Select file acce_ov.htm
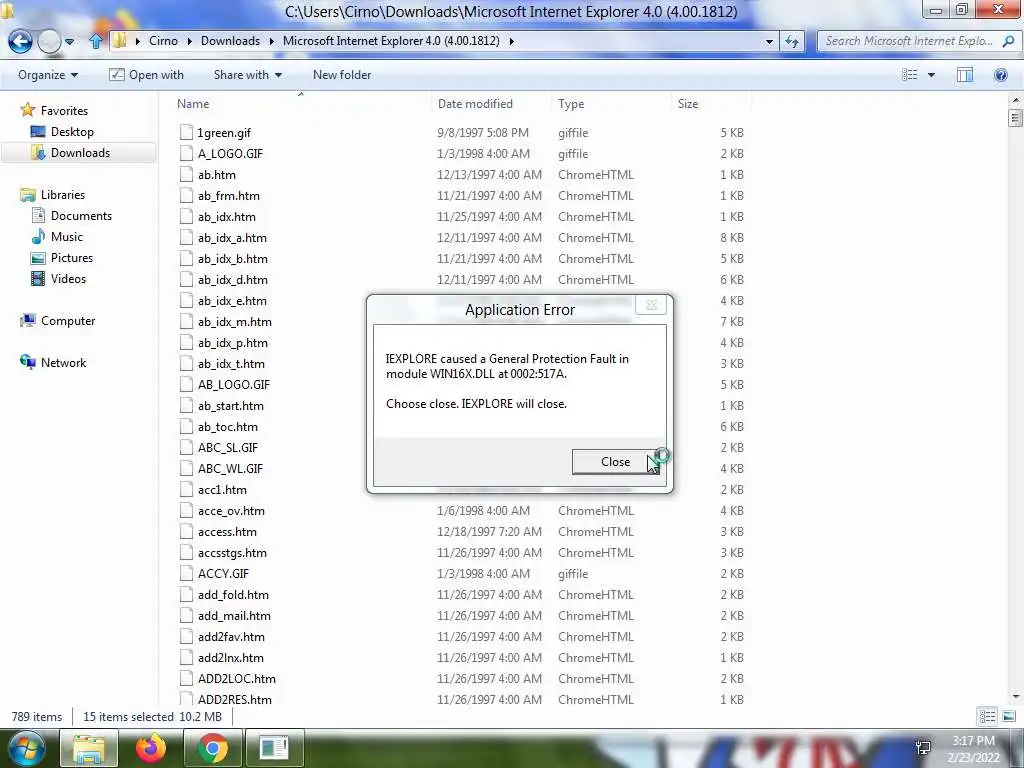This screenshot has width=1024, height=768. (x=231, y=511)
